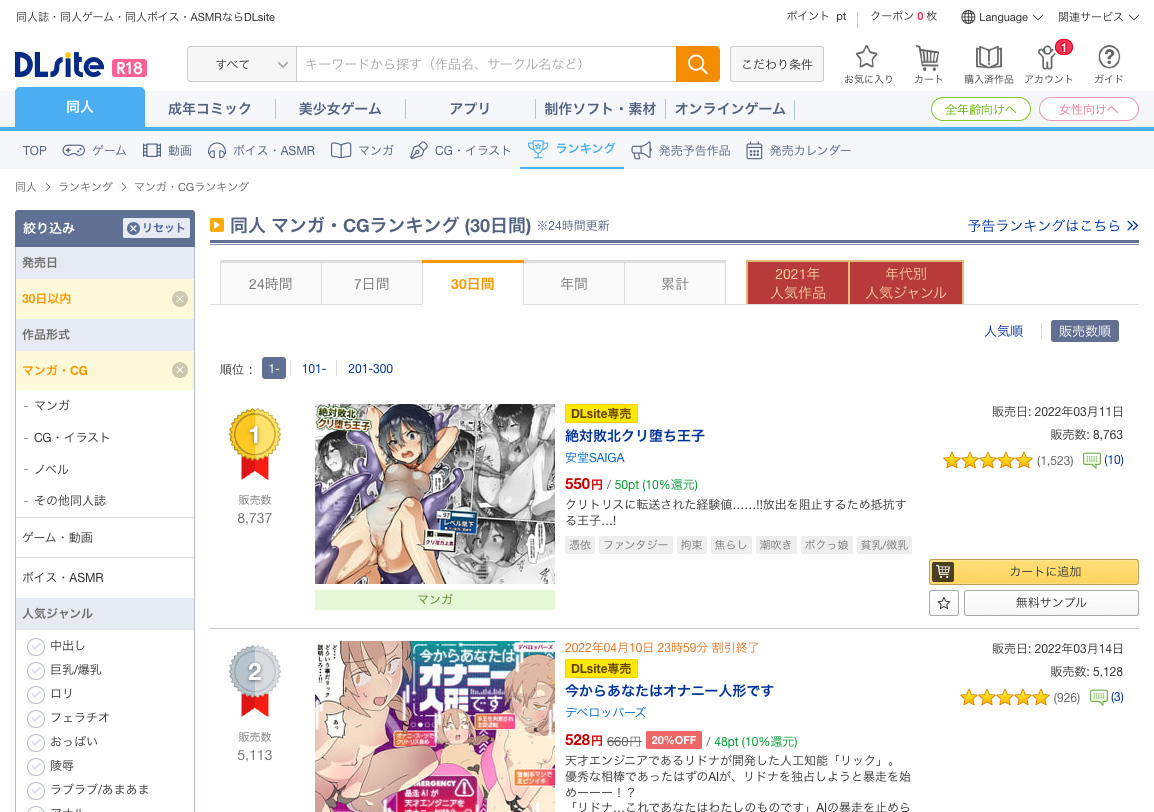
Task: Remove the 30日以内 filter with X icon
Action: 180,299
